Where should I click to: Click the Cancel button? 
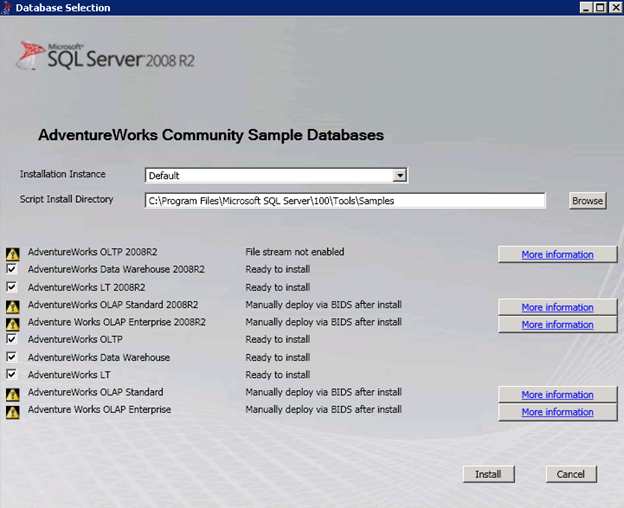click(571, 474)
